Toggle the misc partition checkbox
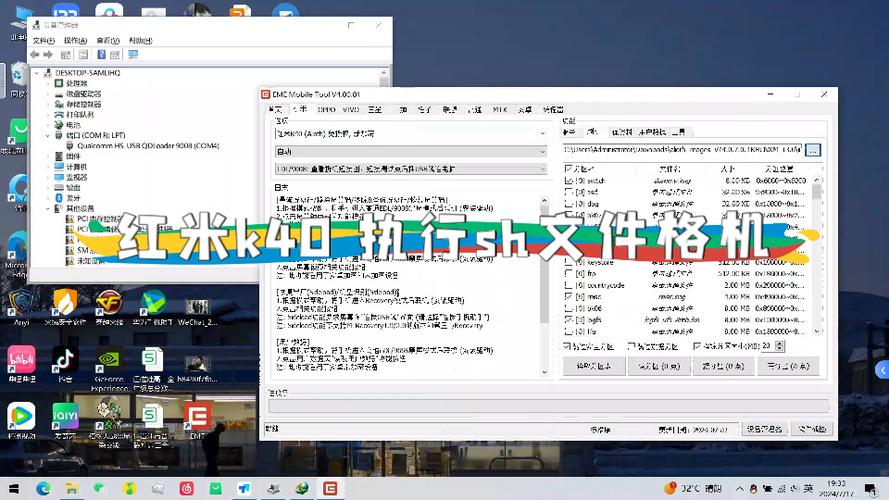The width and height of the screenshot is (889, 500). [x=569, y=296]
